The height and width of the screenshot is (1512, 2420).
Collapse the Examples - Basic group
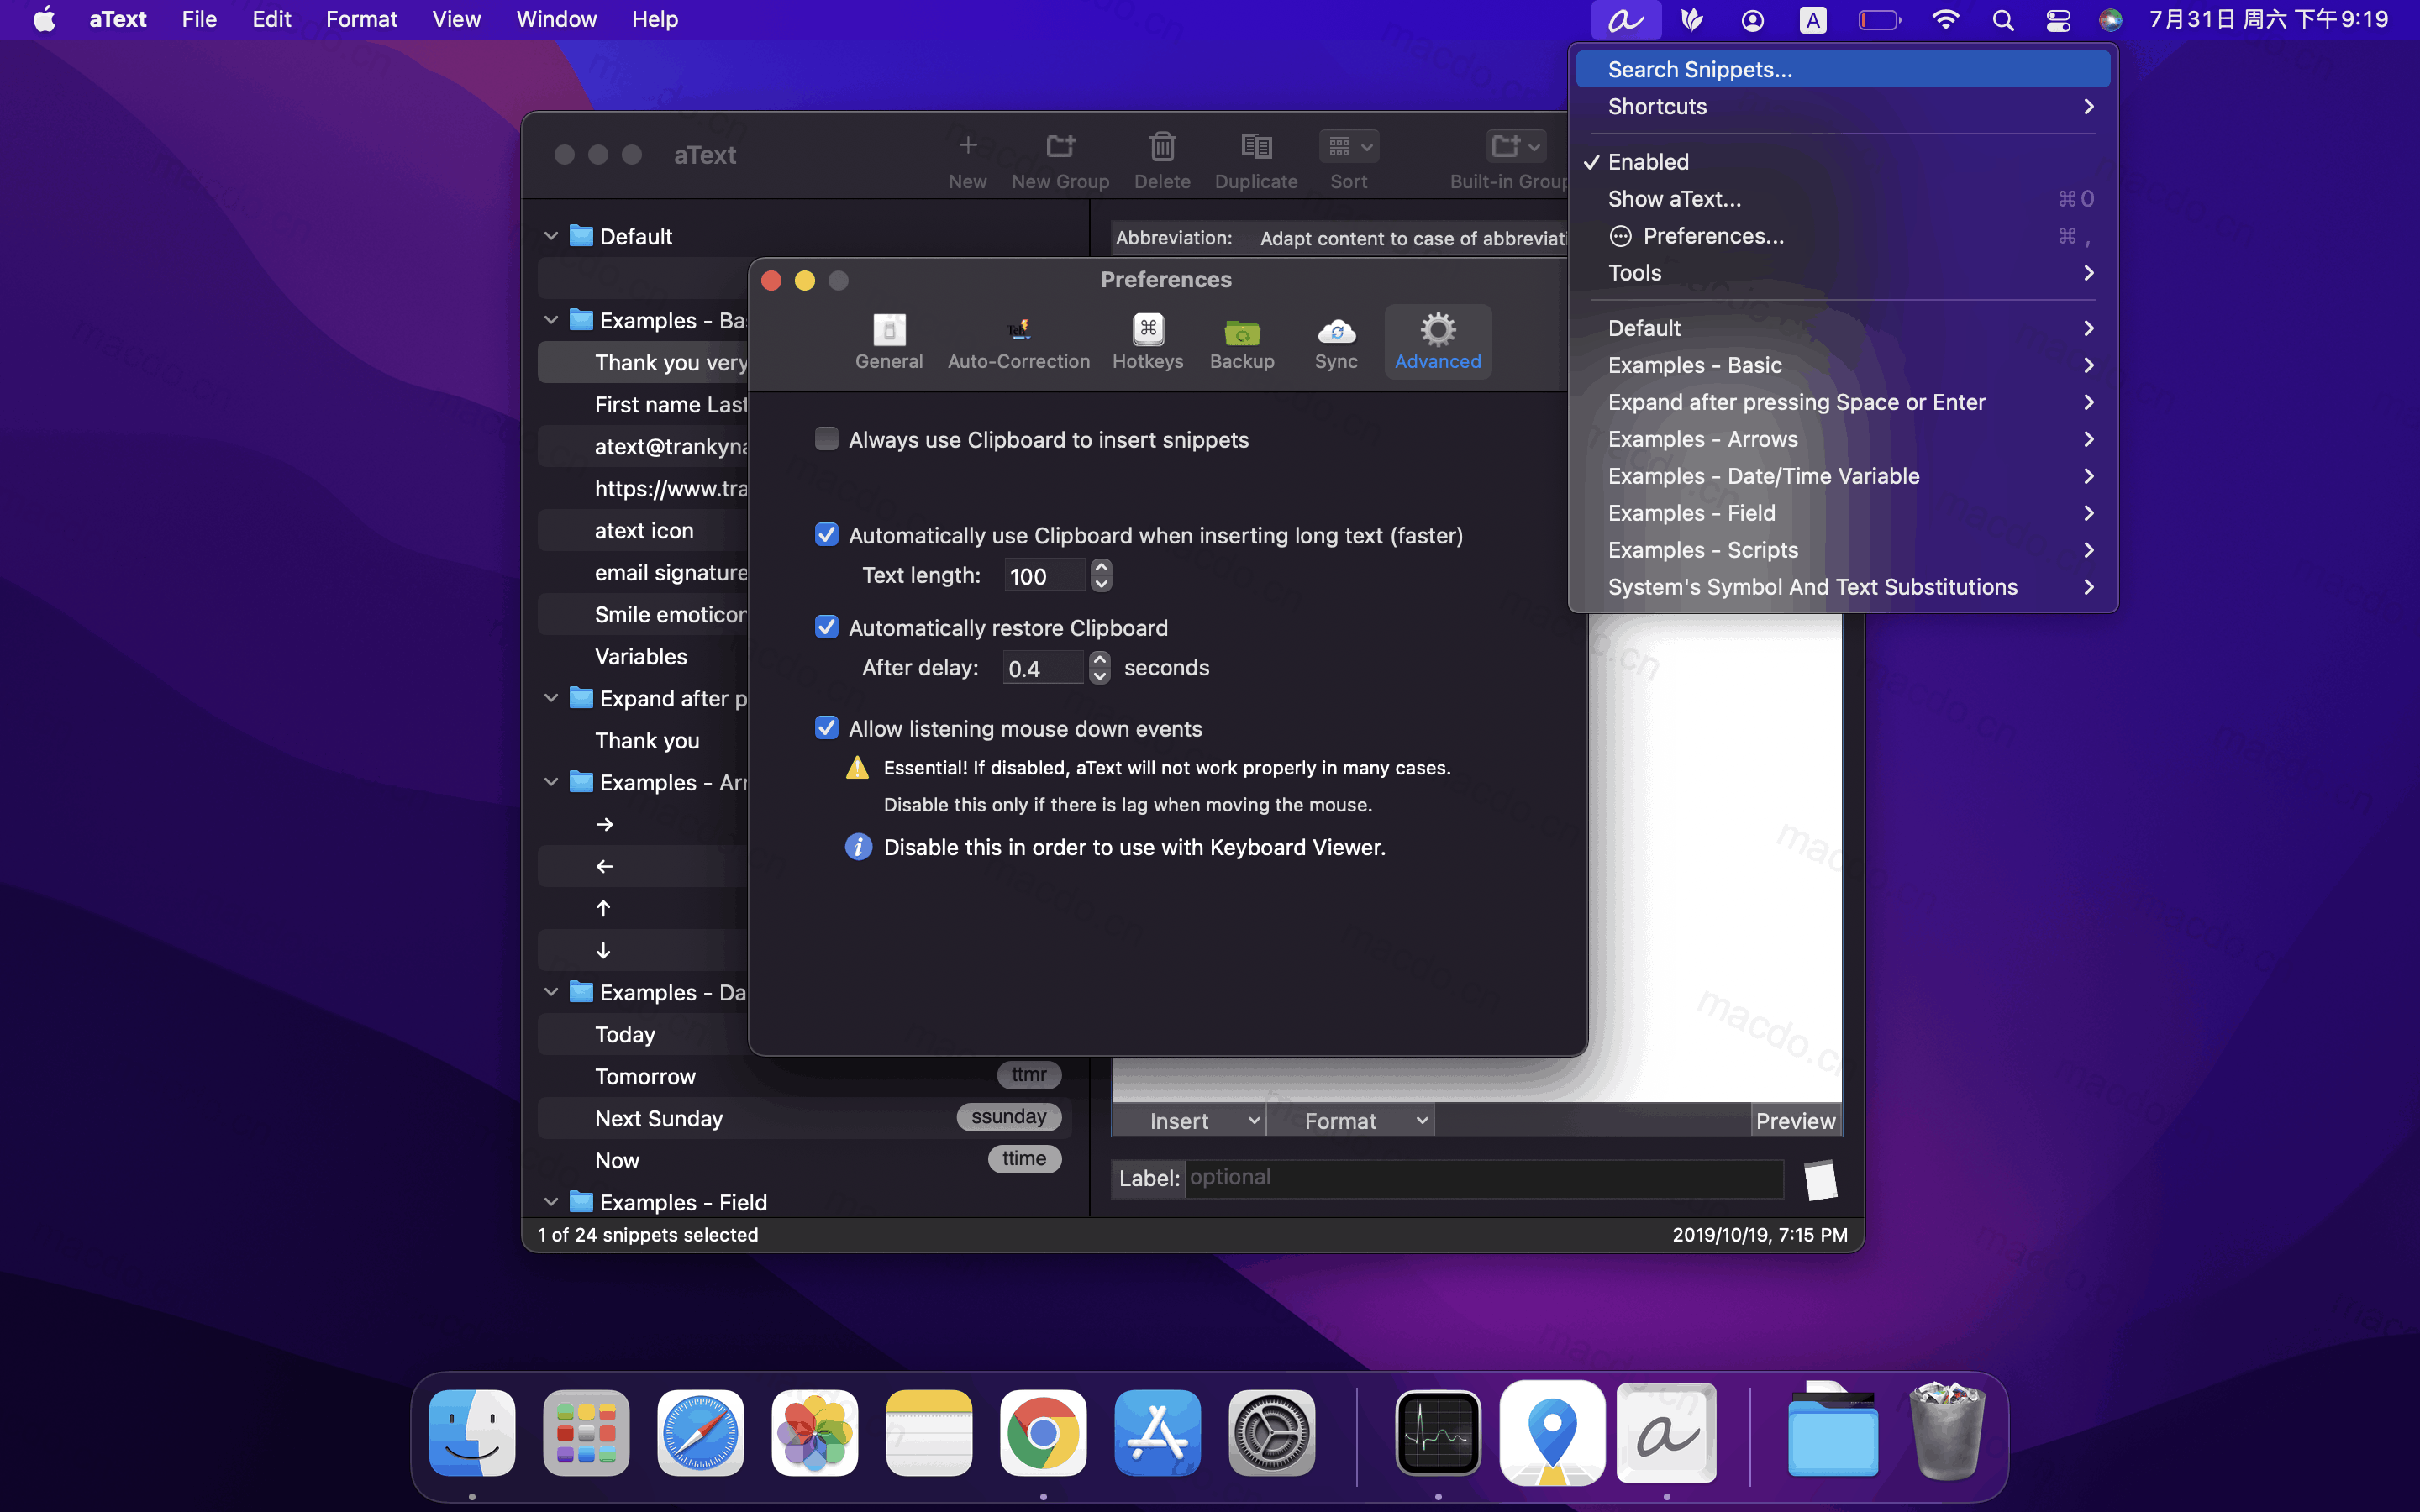point(550,320)
